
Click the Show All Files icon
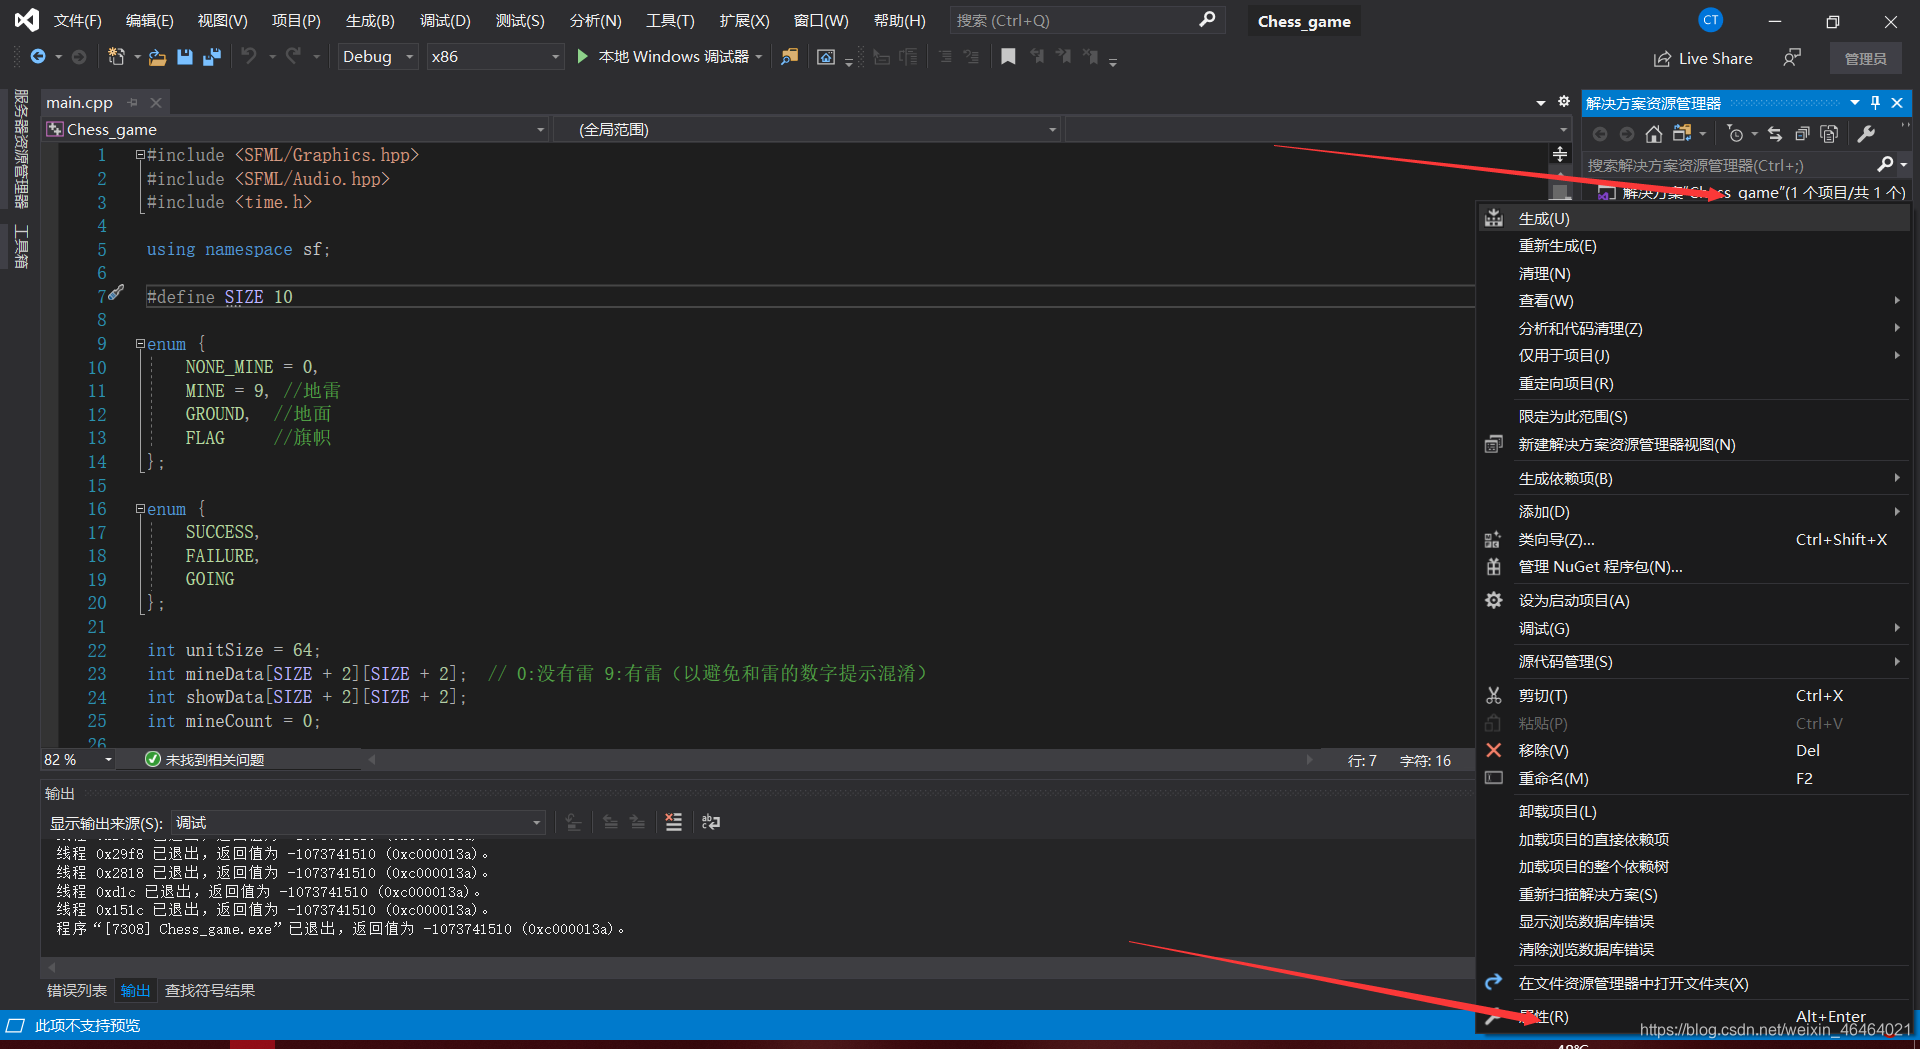1829,134
